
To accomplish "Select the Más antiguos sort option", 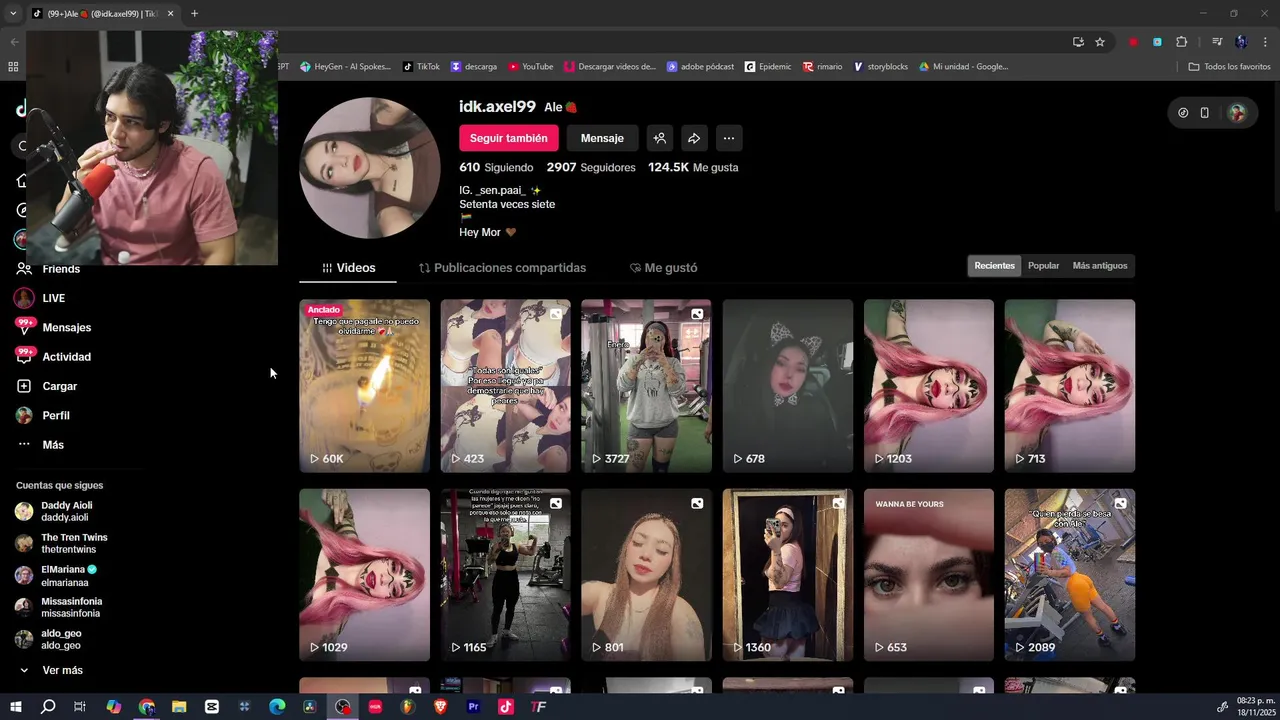I will point(1100,266).
